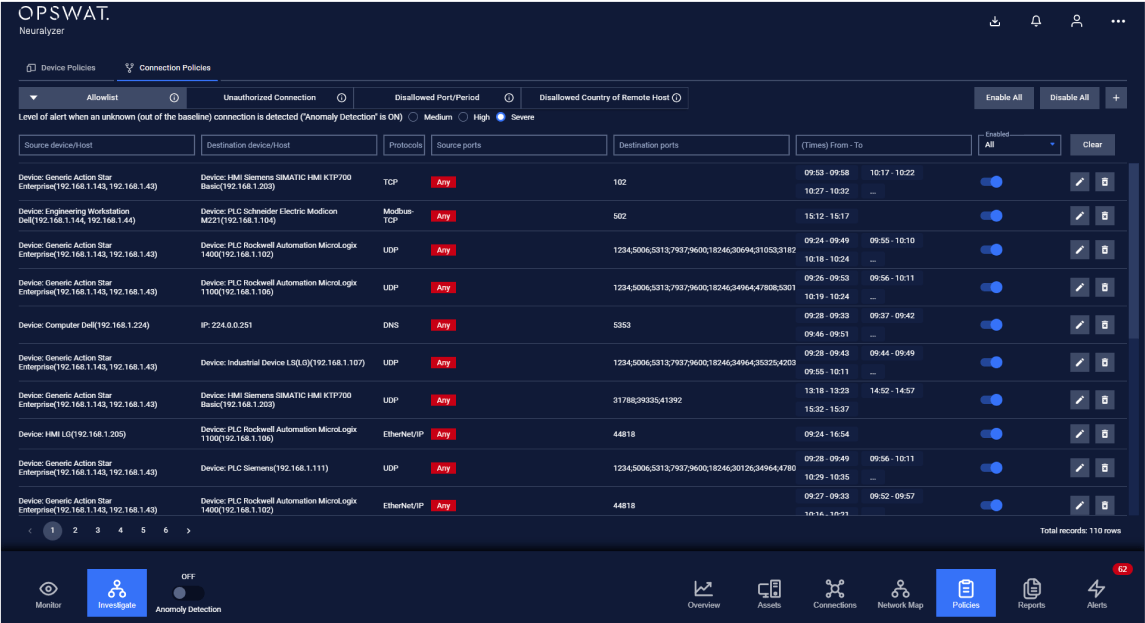The width and height of the screenshot is (1145, 623).
Task: Open the Policies page
Action: click(x=966, y=593)
